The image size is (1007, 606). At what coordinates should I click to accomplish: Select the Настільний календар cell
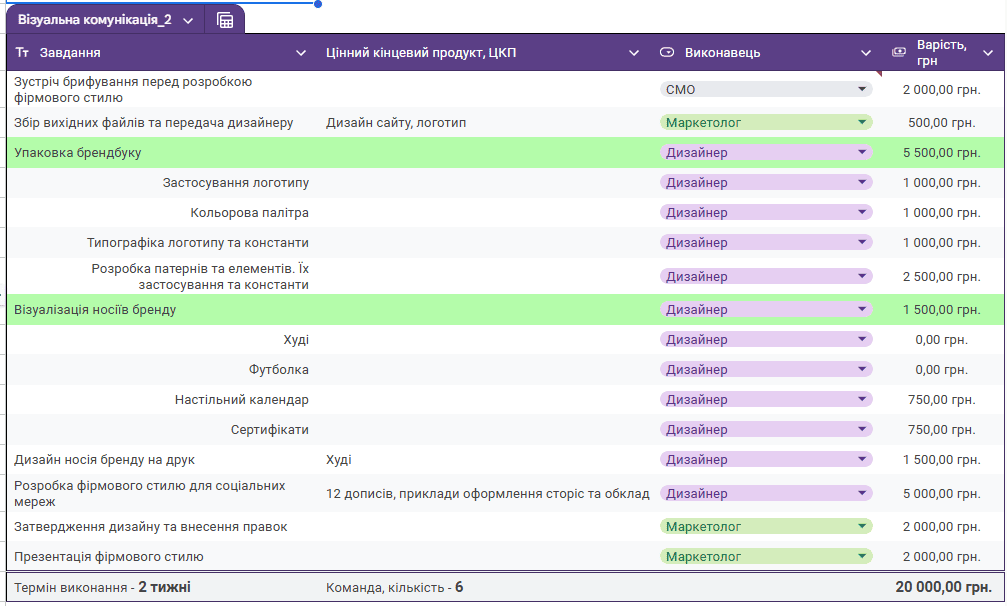click(163, 399)
